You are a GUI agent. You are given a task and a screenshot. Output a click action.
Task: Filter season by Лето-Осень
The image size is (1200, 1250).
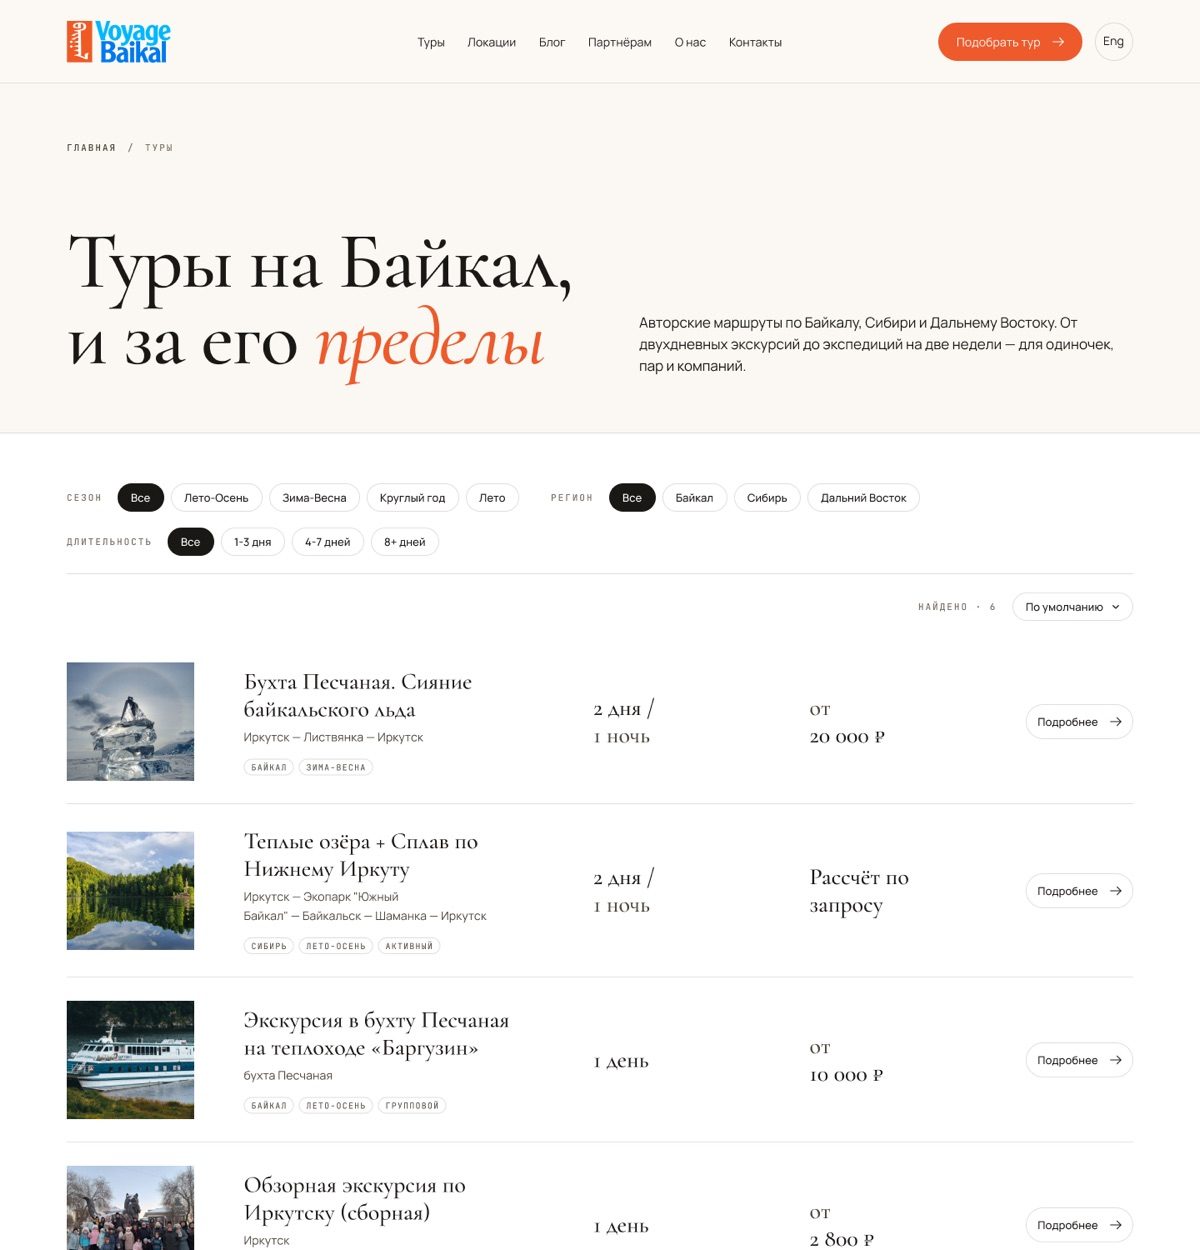coord(216,498)
